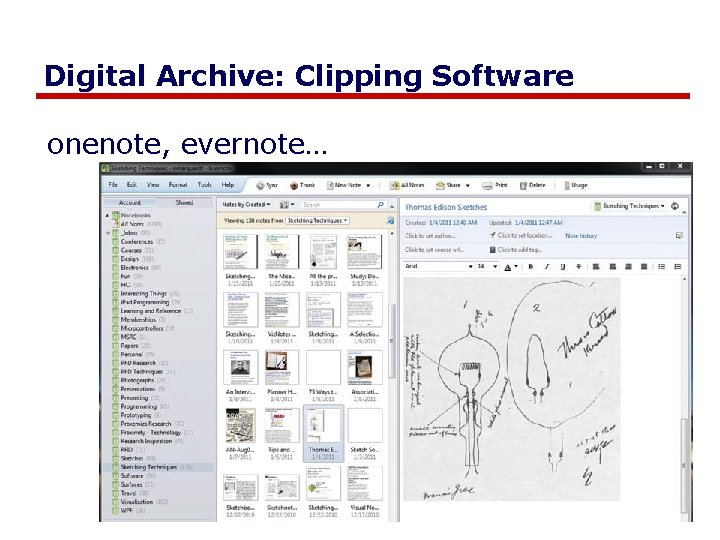
Task: Open the Notes by Created sort dropdown
Action: (x=246, y=205)
